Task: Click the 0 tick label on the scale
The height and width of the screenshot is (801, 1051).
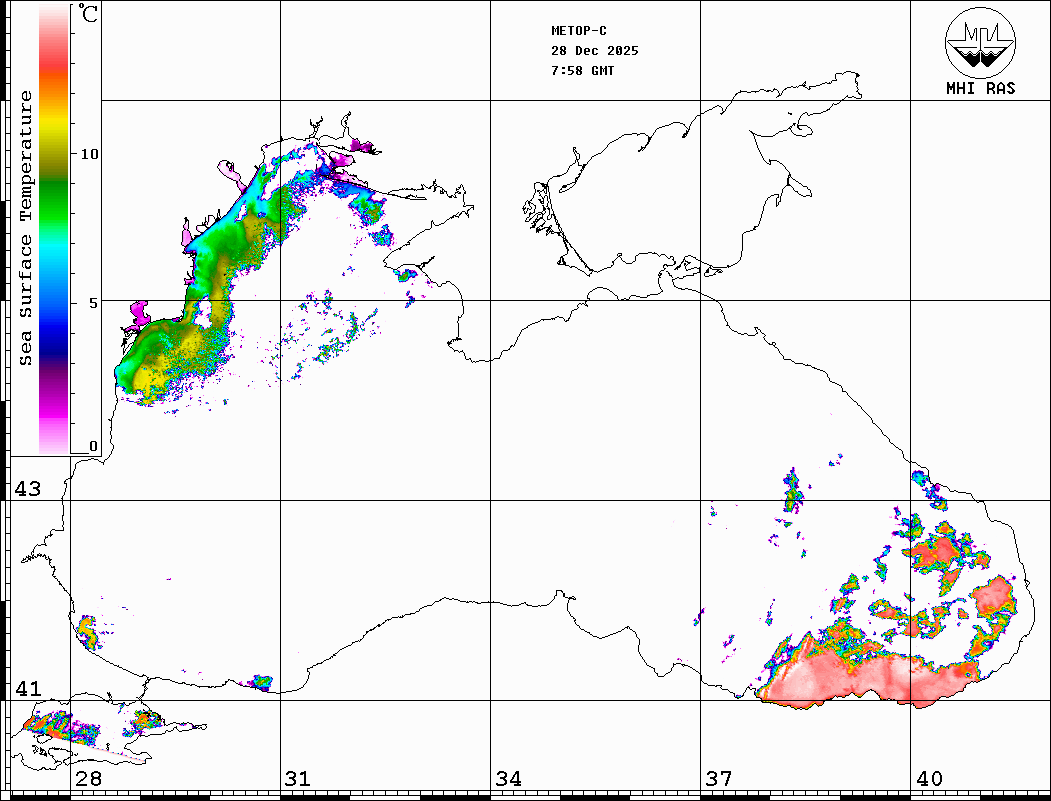Action: point(93,446)
